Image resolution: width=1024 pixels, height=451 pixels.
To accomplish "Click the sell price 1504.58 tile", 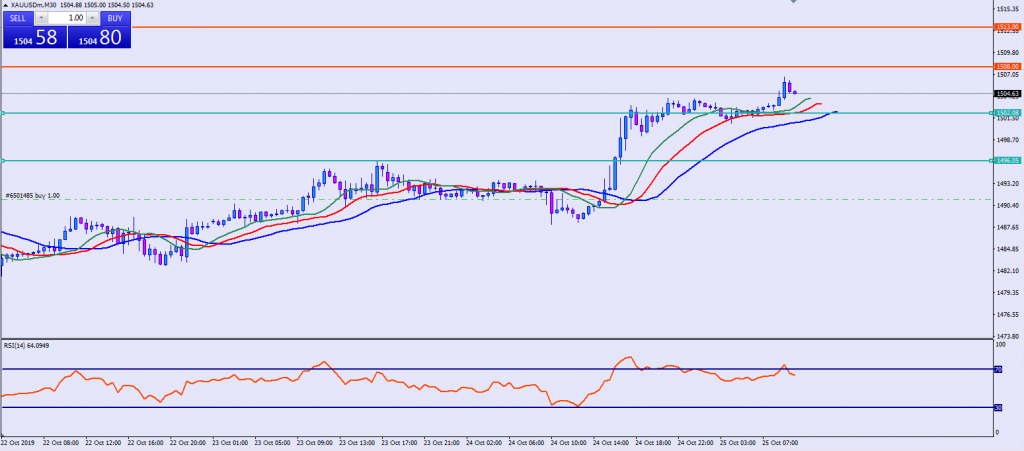I will click(x=33, y=38).
